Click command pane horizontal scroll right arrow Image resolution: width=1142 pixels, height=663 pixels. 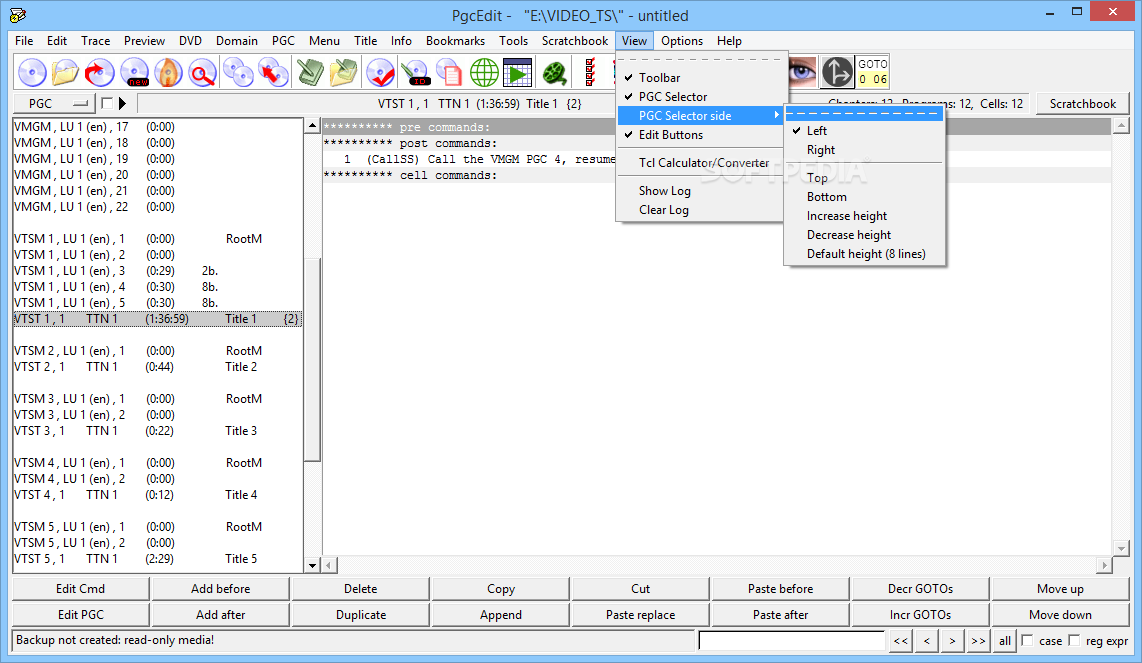pos(1105,565)
